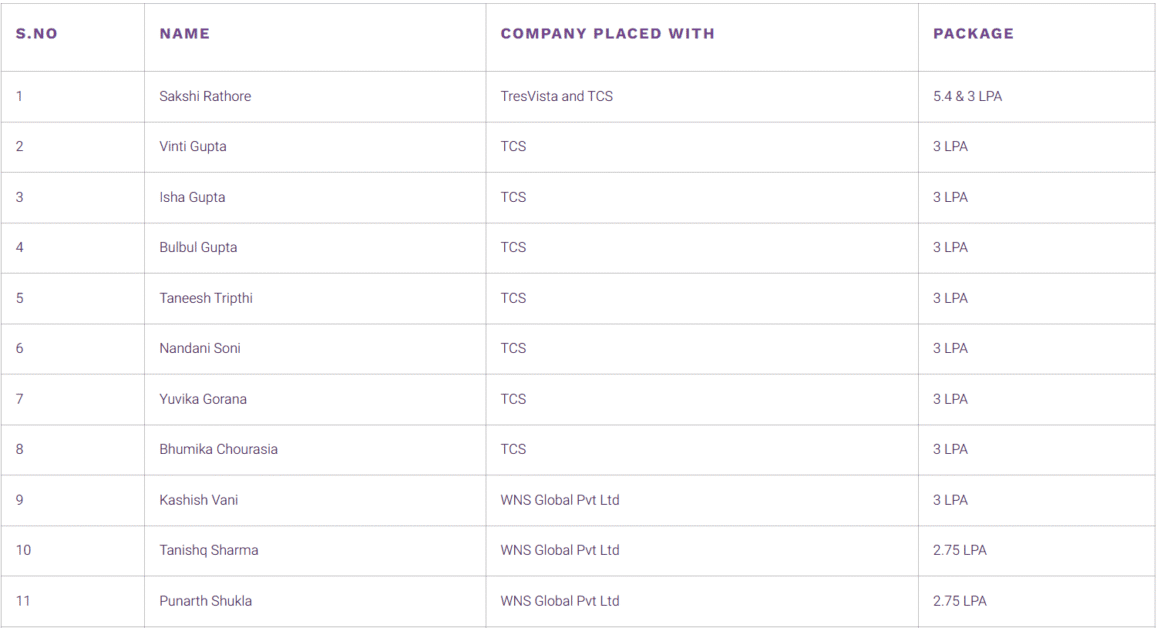Select WNS Global Pvt Ltd for Kashish Vani
The height and width of the screenshot is (628, 1157).
[560, 500]
